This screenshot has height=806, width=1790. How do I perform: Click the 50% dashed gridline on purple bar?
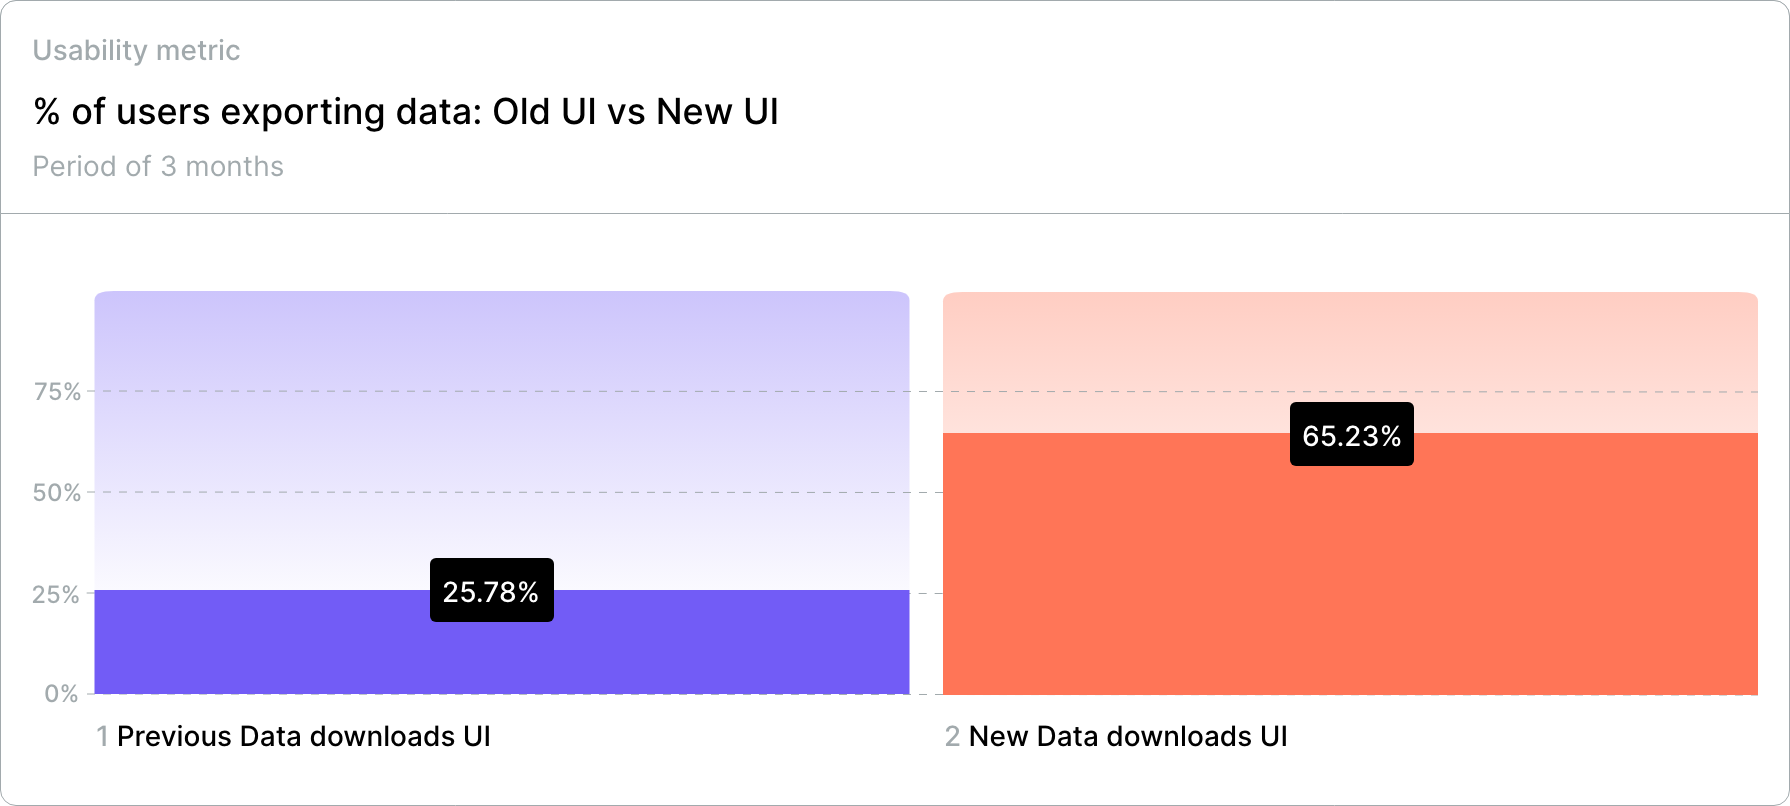pos(502,492)
